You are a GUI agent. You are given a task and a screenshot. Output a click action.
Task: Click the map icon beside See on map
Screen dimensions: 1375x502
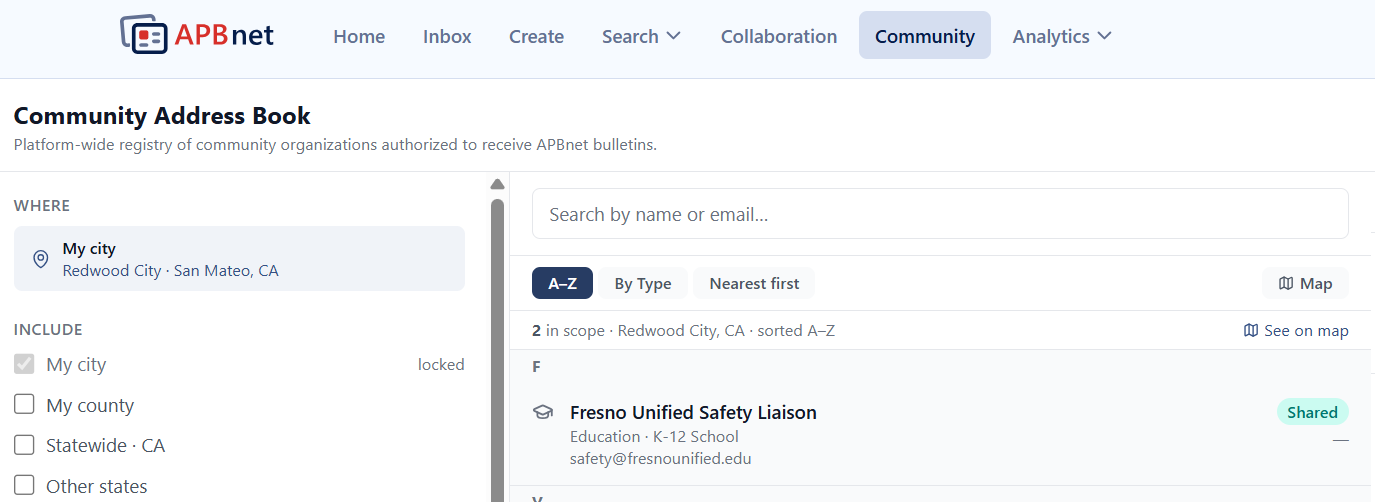1251,330
